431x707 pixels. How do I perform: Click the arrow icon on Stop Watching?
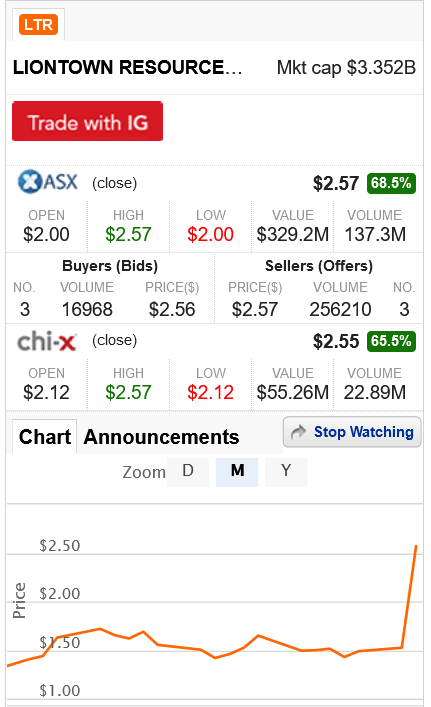298,432
